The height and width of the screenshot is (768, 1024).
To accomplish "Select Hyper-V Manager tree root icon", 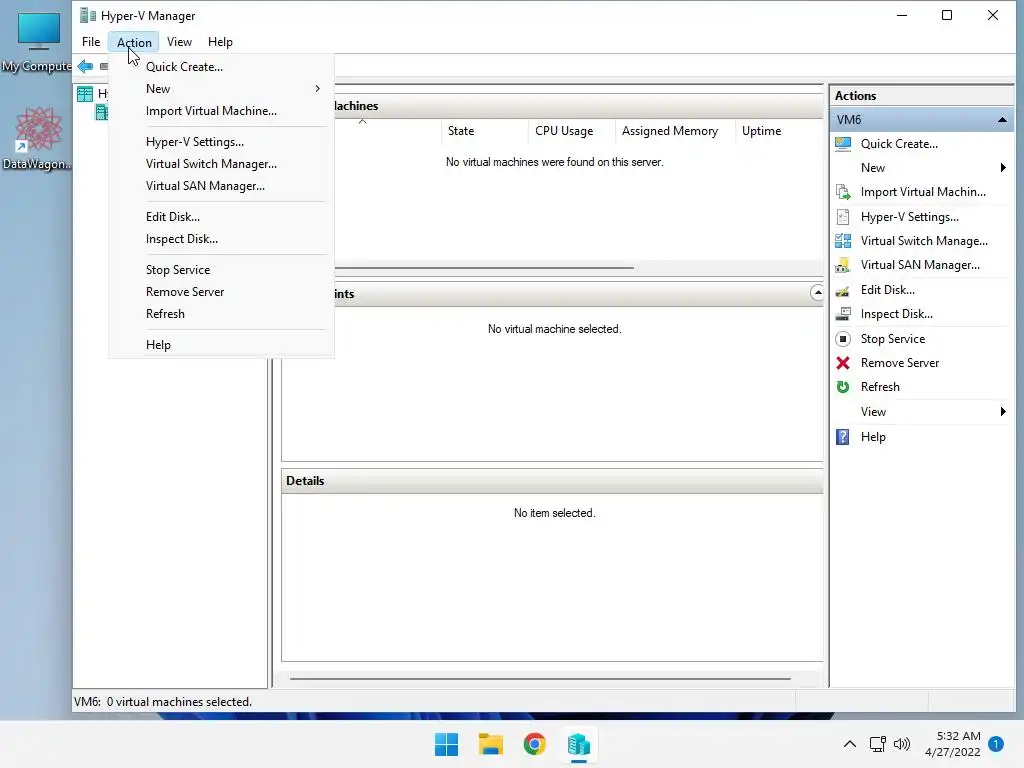I will click(85, 94).
